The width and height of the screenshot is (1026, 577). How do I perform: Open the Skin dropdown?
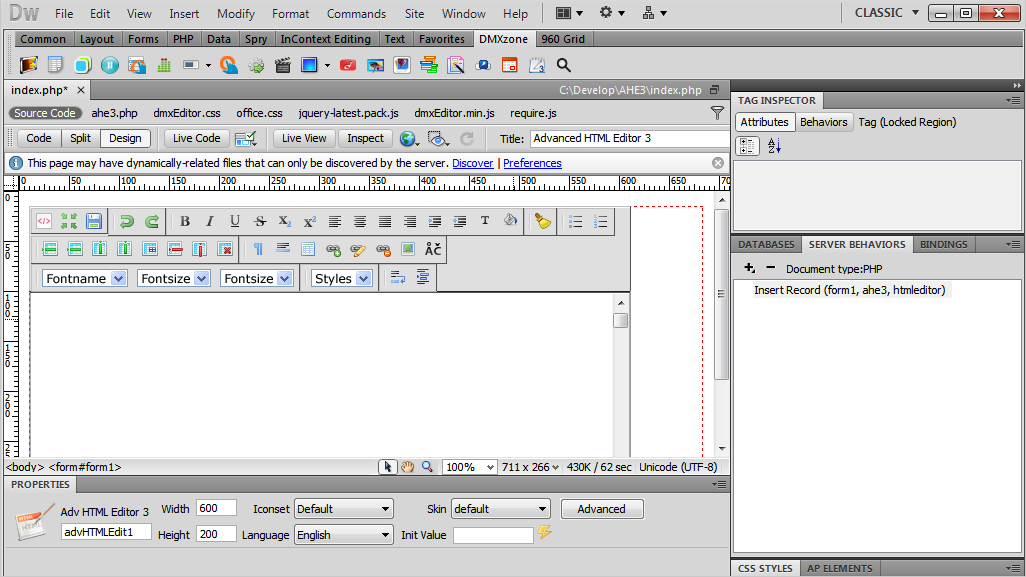coord(501,509)
